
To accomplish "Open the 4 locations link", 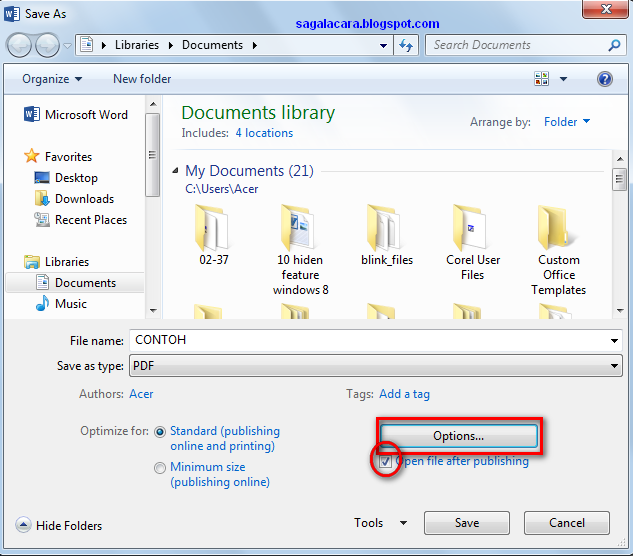I will coord(264,133).
